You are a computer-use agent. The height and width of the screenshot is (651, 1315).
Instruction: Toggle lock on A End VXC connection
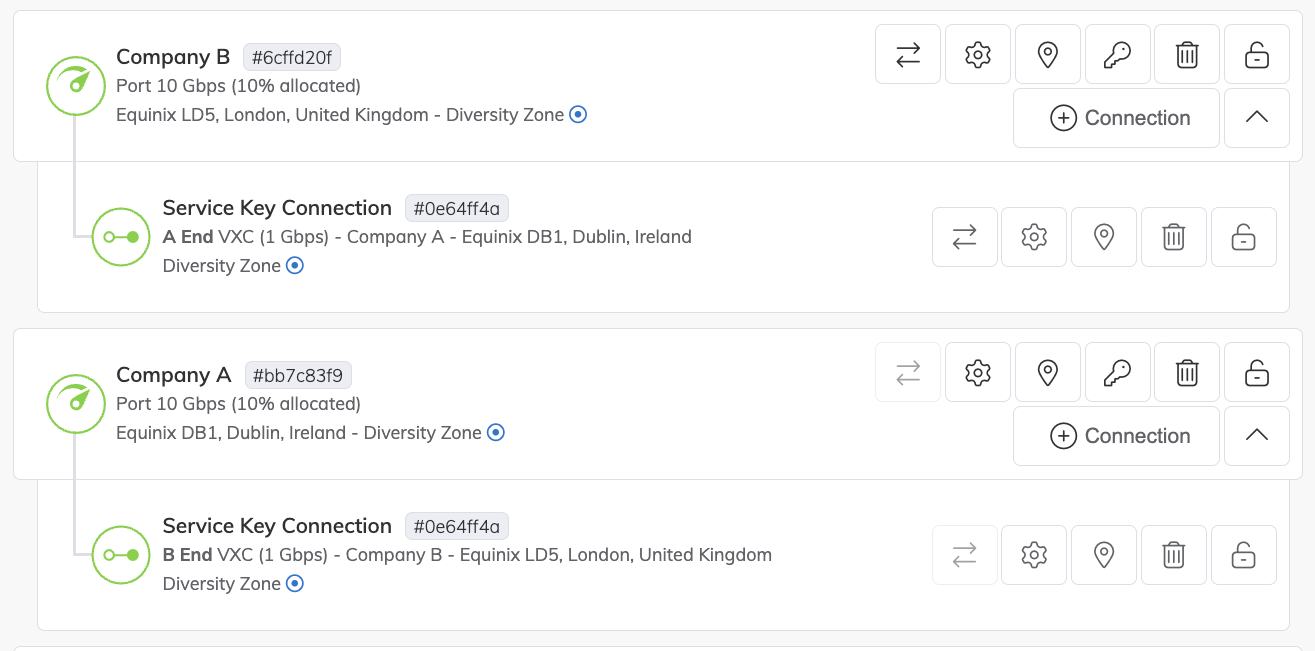tap(1243, 237)
